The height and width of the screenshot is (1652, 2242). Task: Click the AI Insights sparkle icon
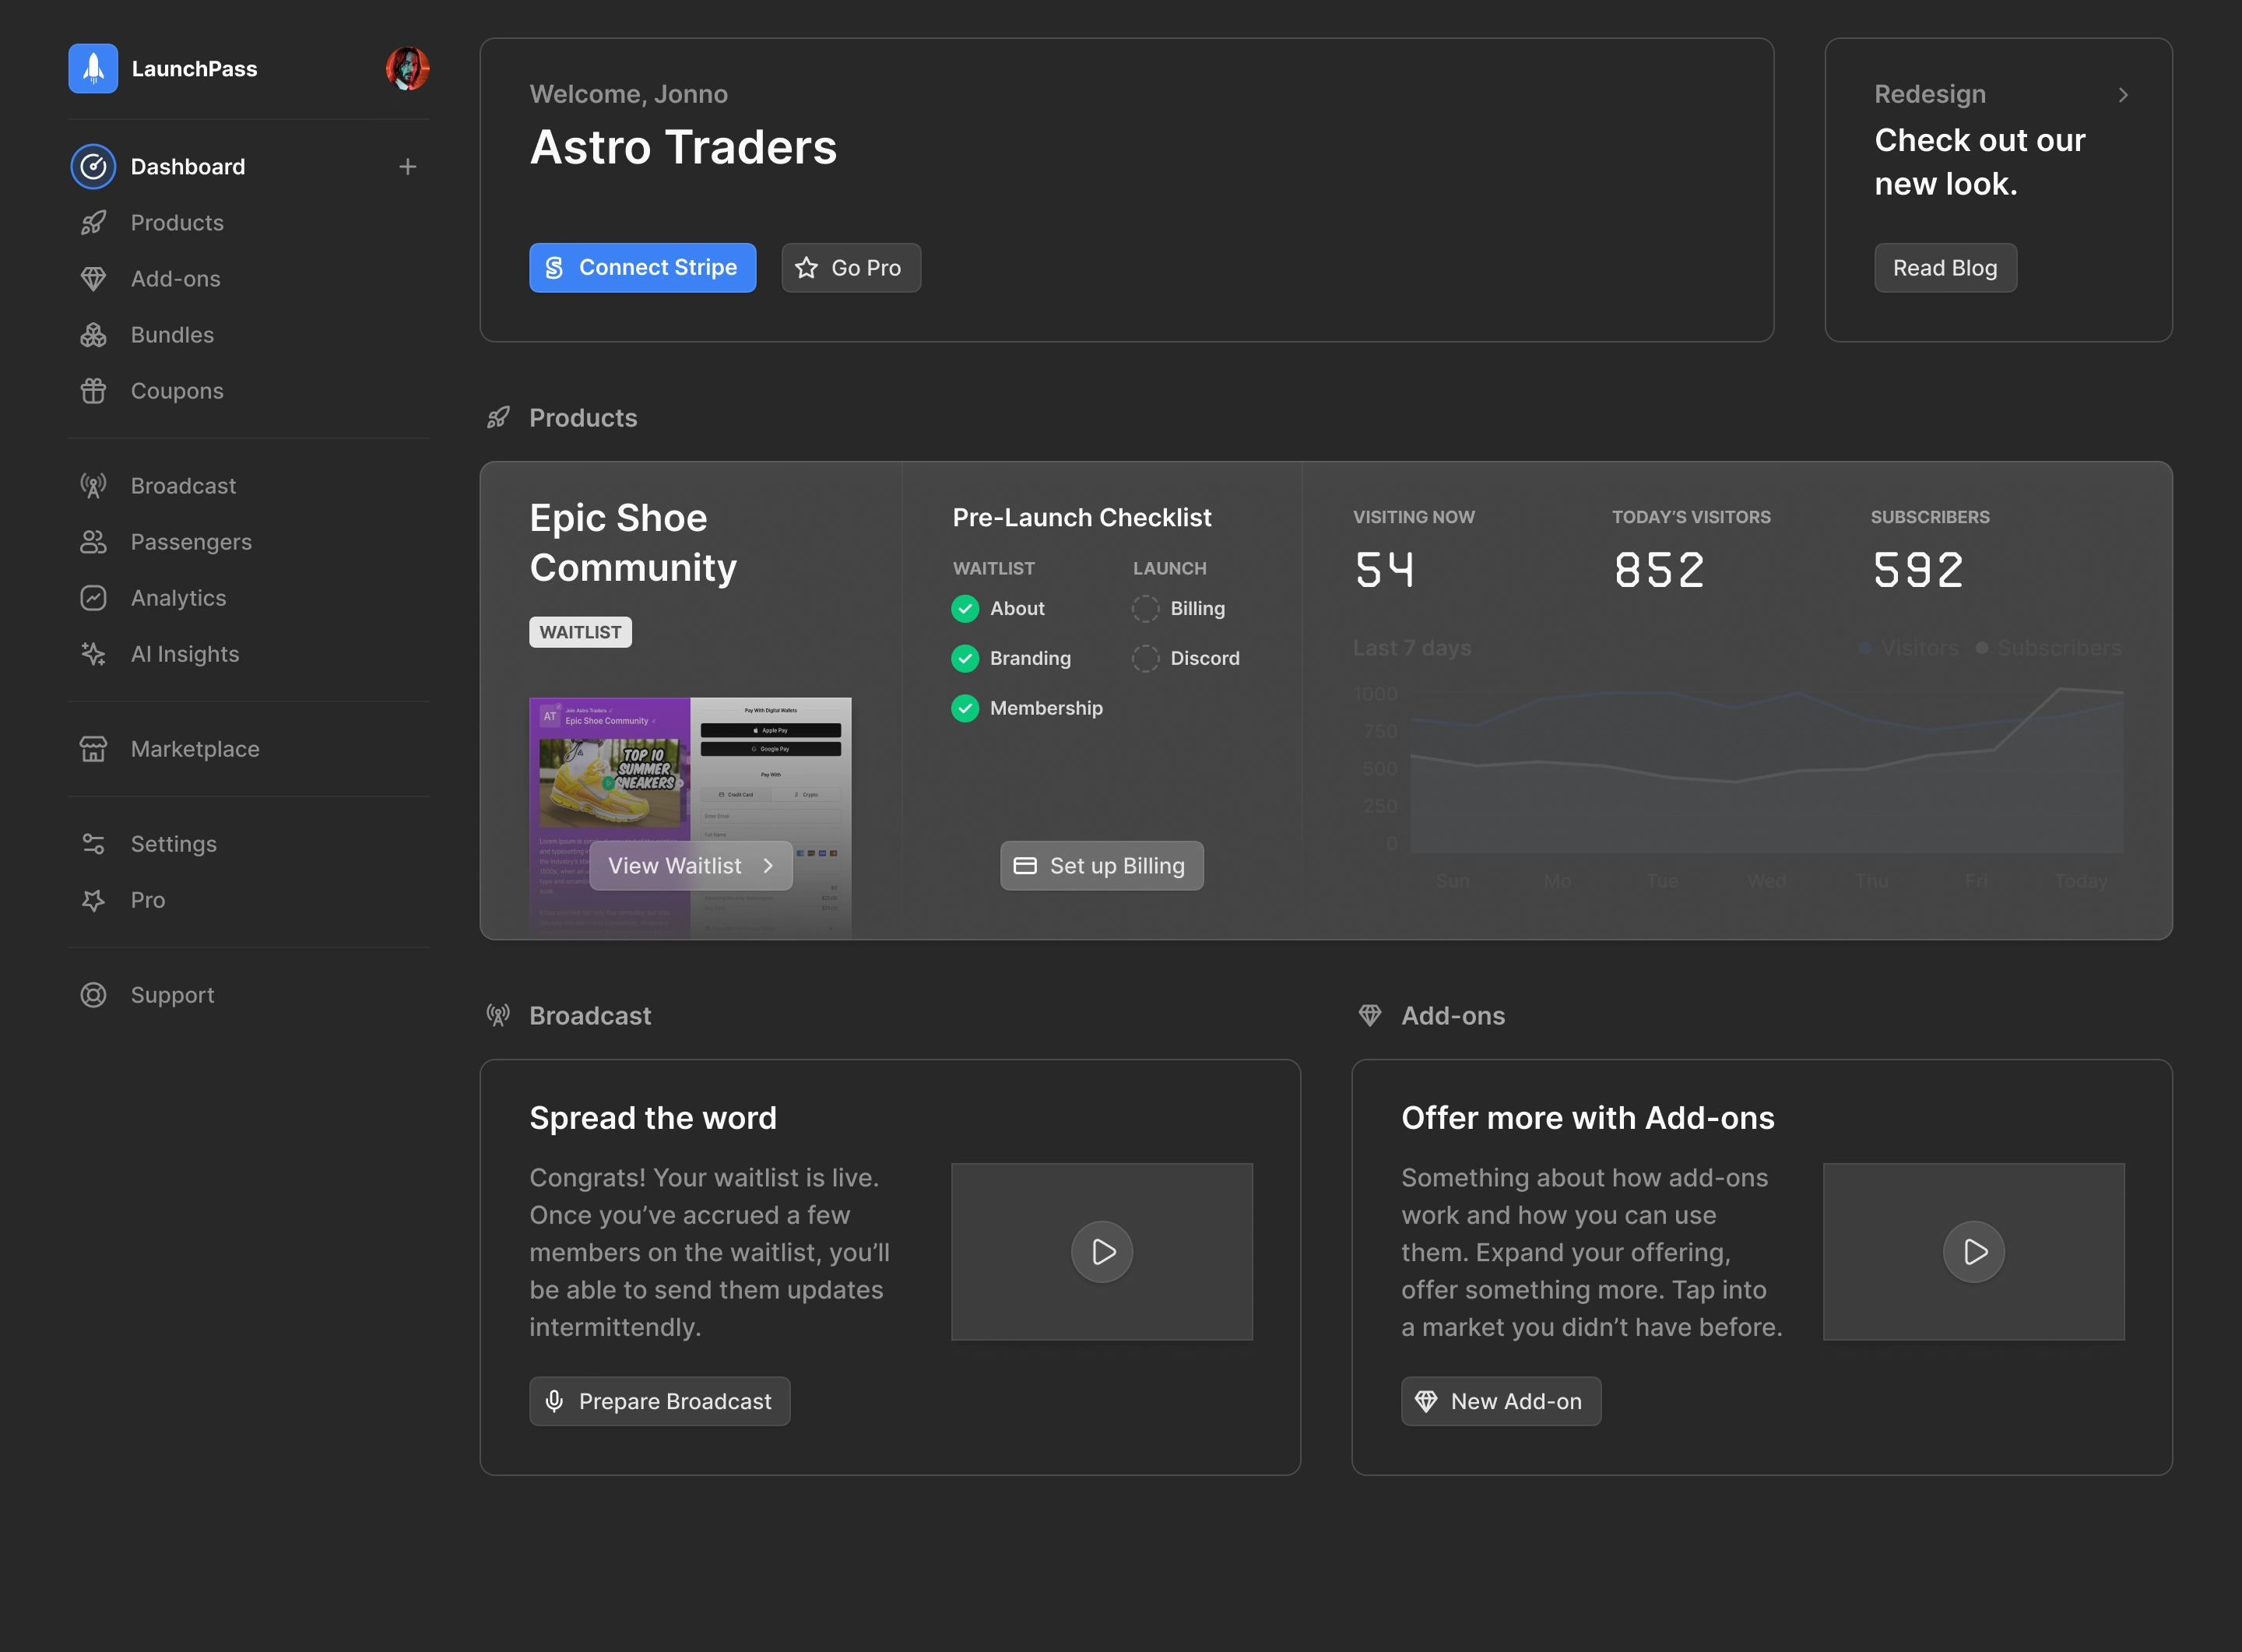tap(93, 653)
